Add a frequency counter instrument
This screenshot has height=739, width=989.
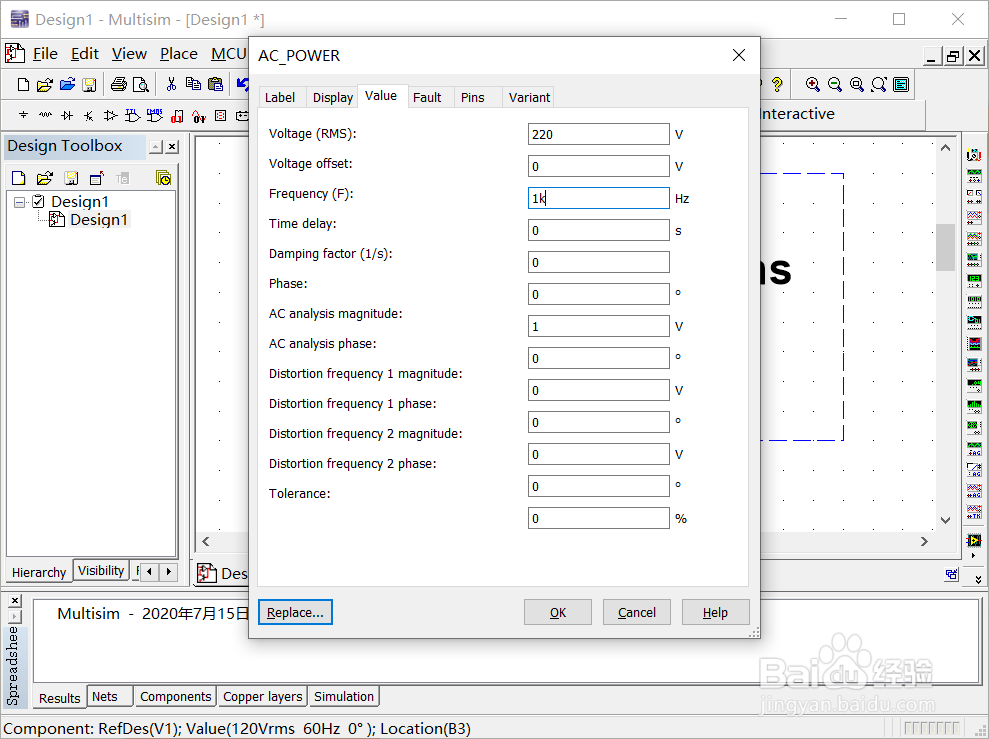(x=974, y=280)
